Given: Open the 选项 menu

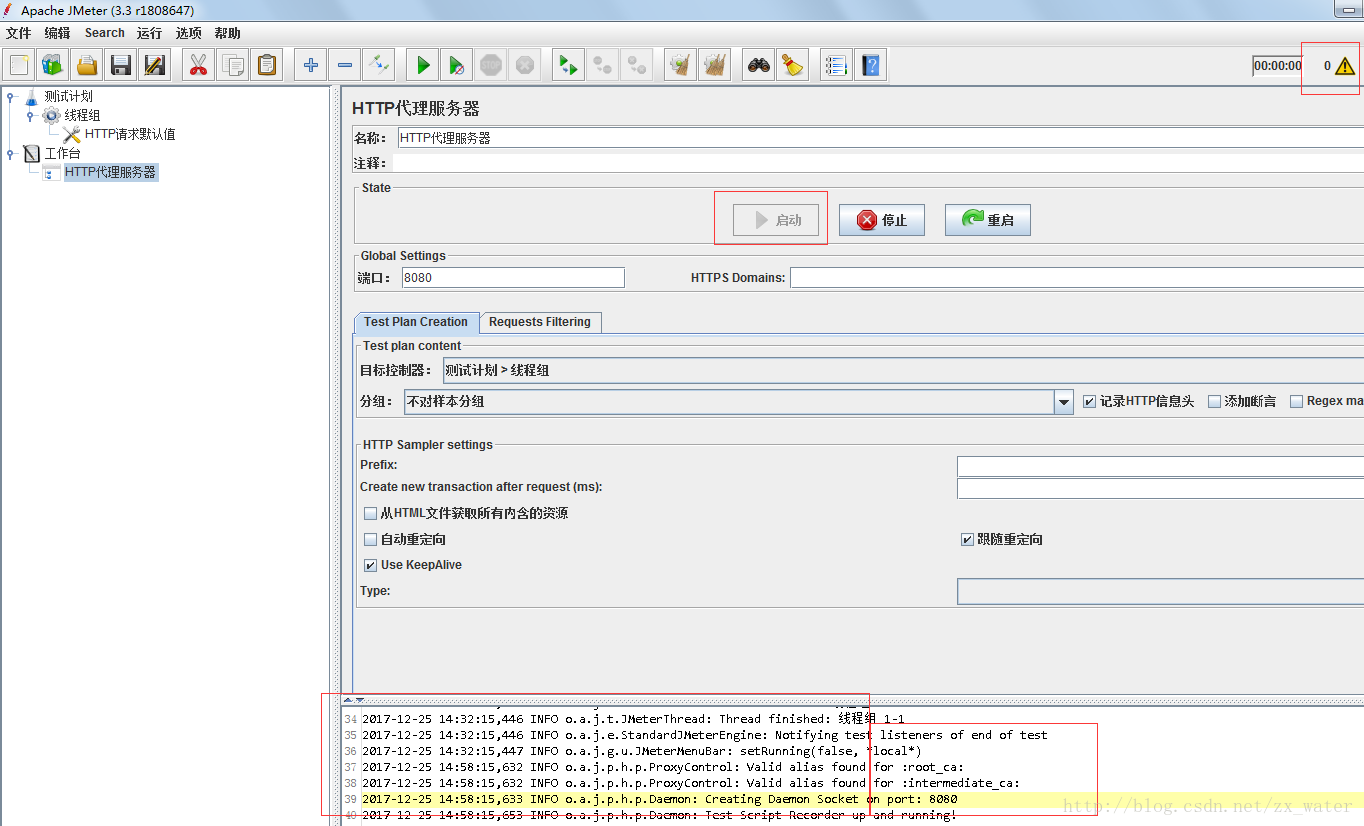Looking at the screenshot, I should [x=188, y=33].
